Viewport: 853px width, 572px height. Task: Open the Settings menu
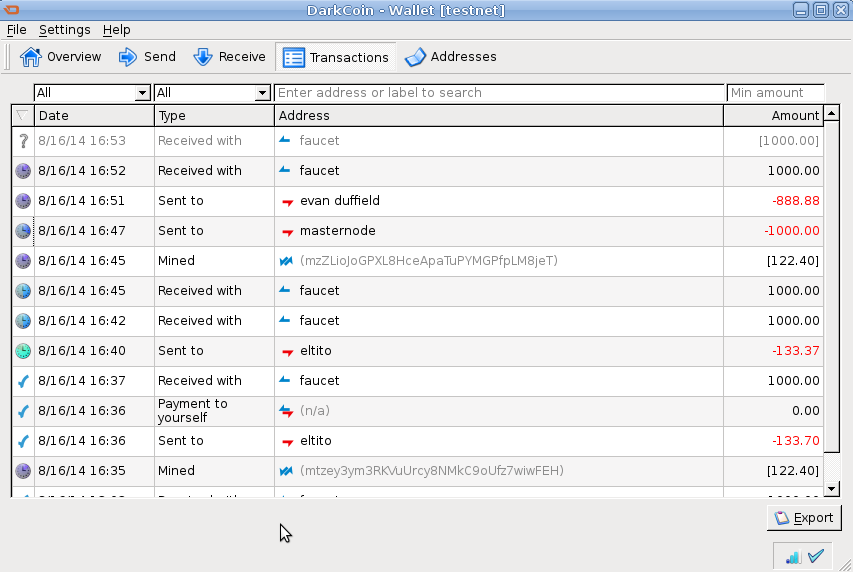coord(65,30)
